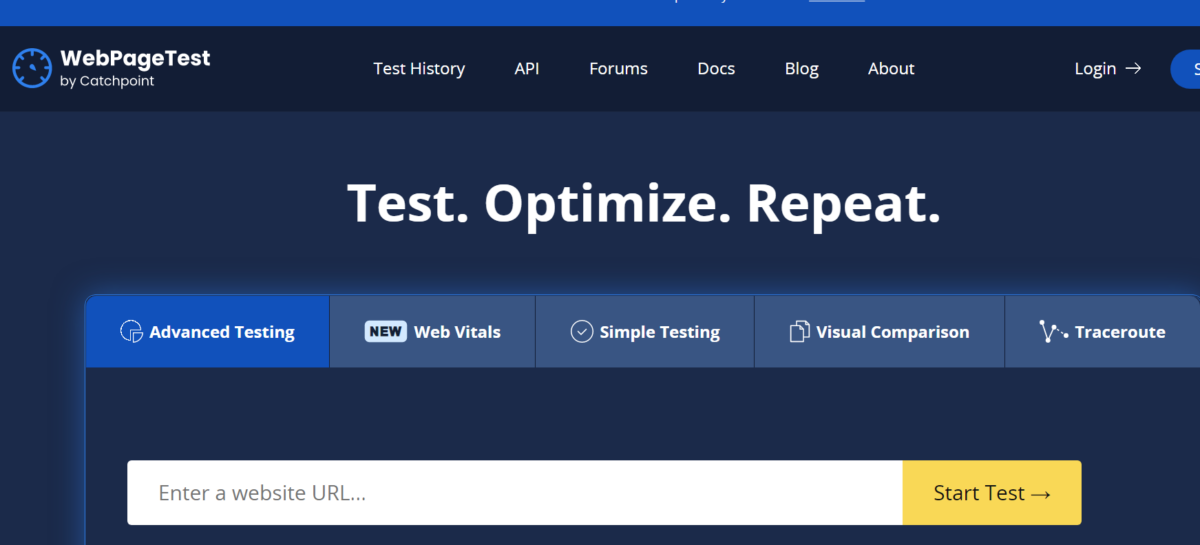
Task: Visit the Blog
Action: point(802,68)
